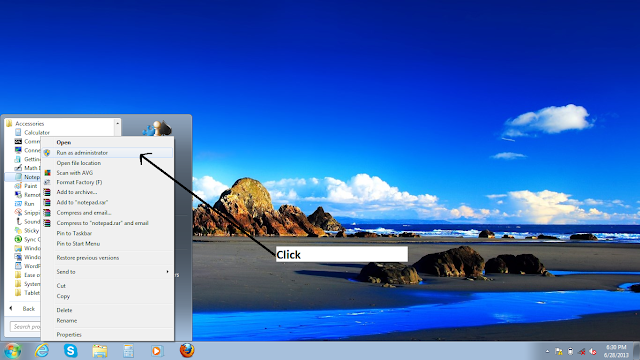640x360 pixels.
Task: Show hidden tray icons arrow
Action: (547, 351)
